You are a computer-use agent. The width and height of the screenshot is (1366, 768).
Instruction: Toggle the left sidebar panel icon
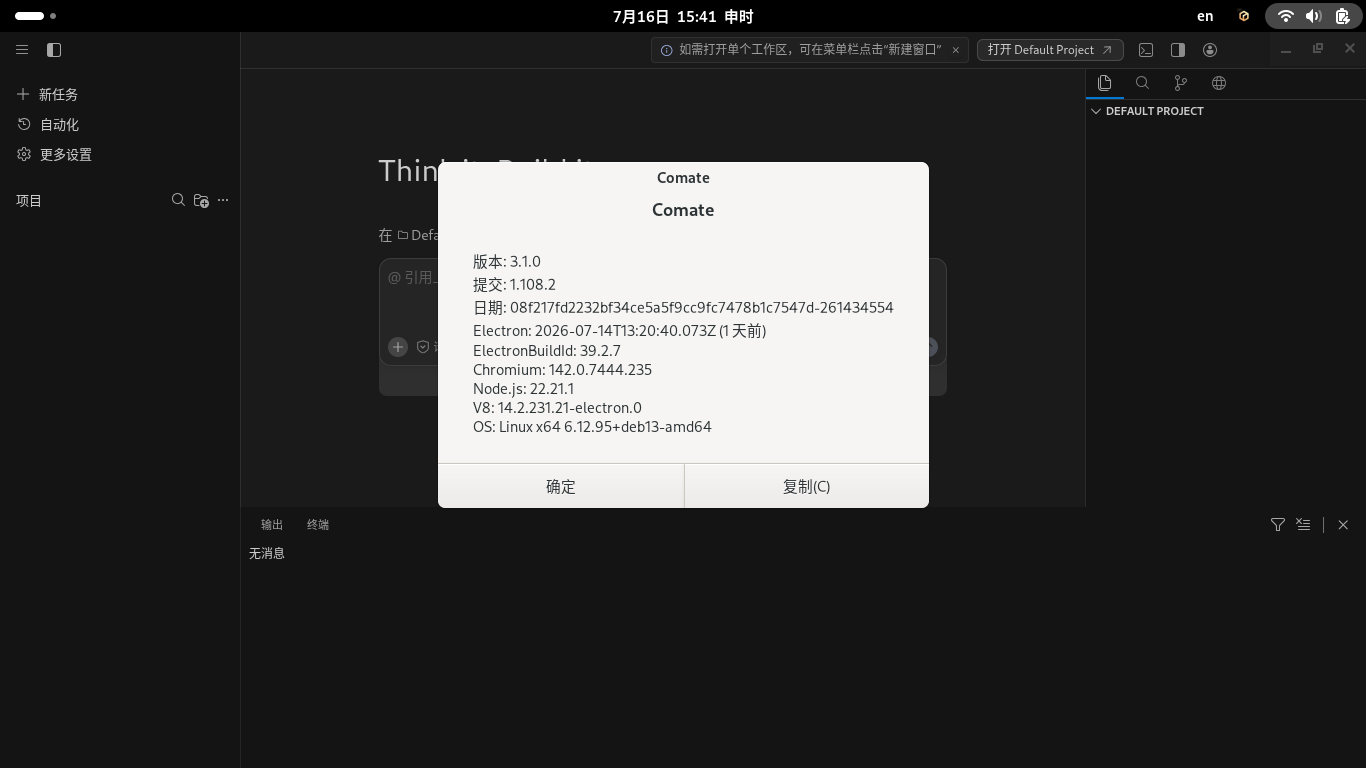[54, 49]
